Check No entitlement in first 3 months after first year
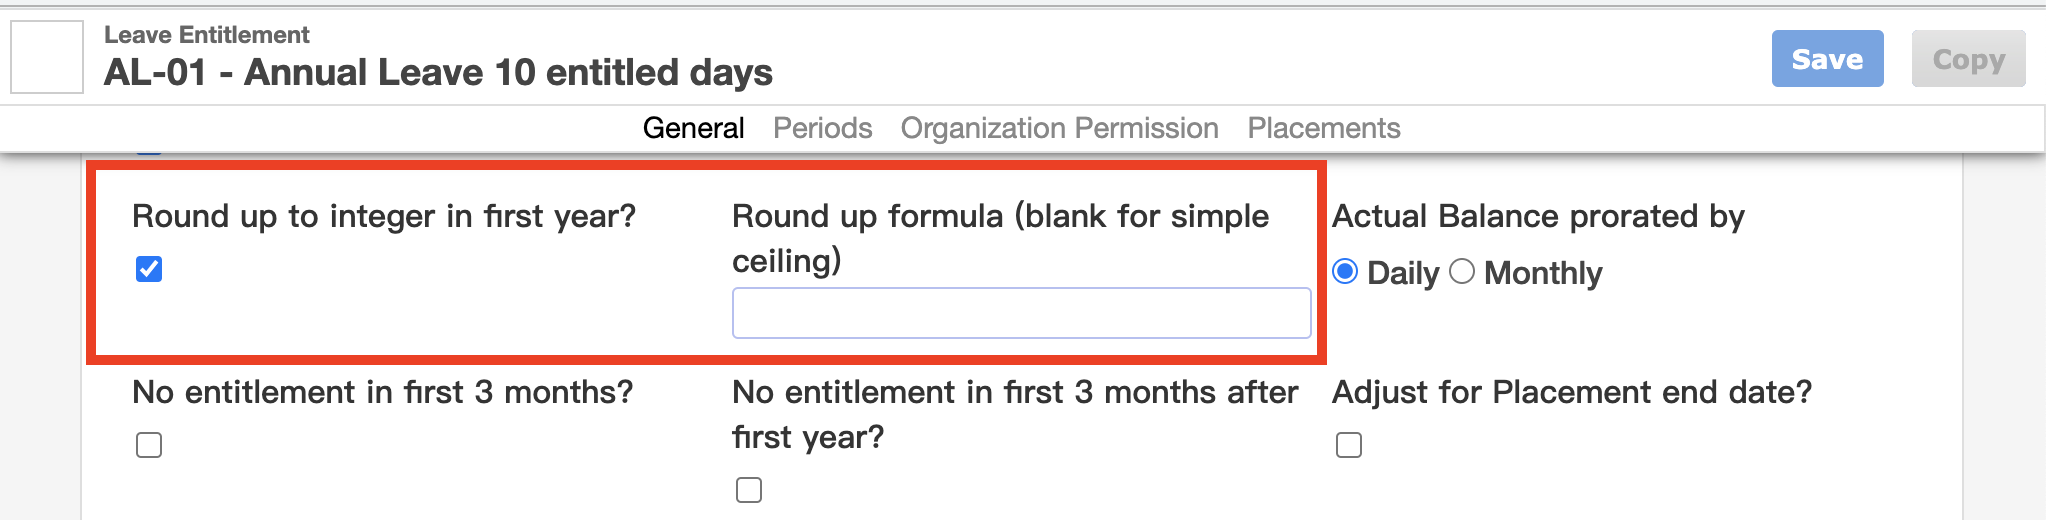Image resolution: width=2046 pixels, height=520 pixels. (x=749, y=490)
